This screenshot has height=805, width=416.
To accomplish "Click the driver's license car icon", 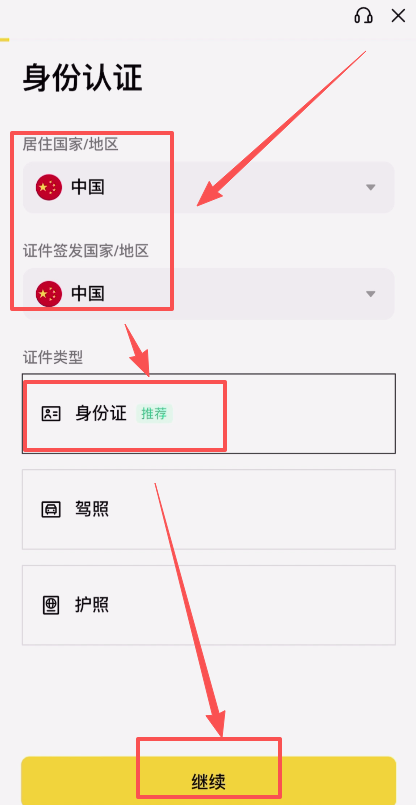I will coord(51,509).
